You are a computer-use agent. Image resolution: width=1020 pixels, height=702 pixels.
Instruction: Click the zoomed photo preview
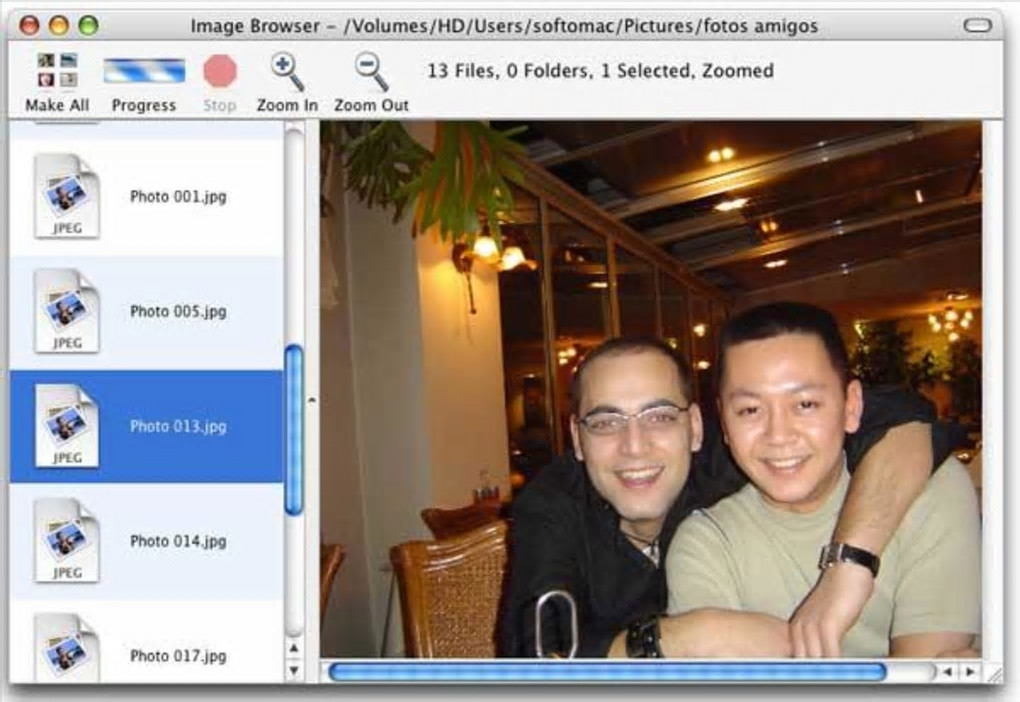651,389
